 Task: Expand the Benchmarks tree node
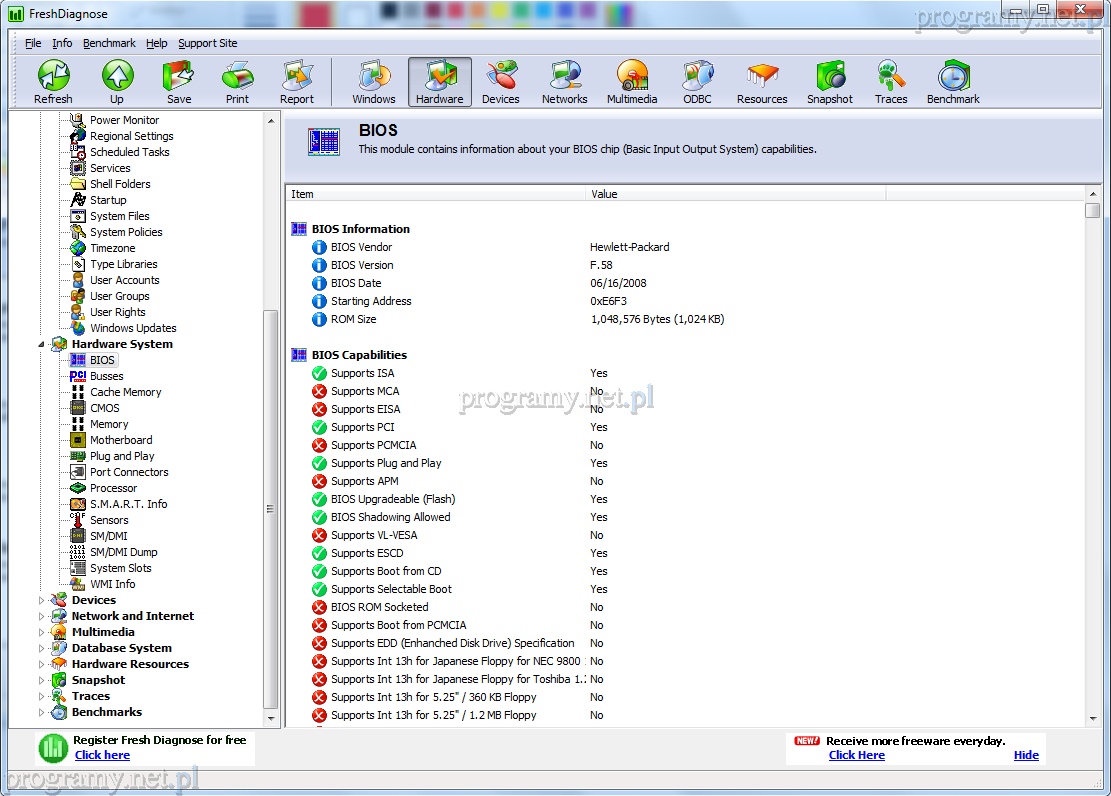(42, 712)
